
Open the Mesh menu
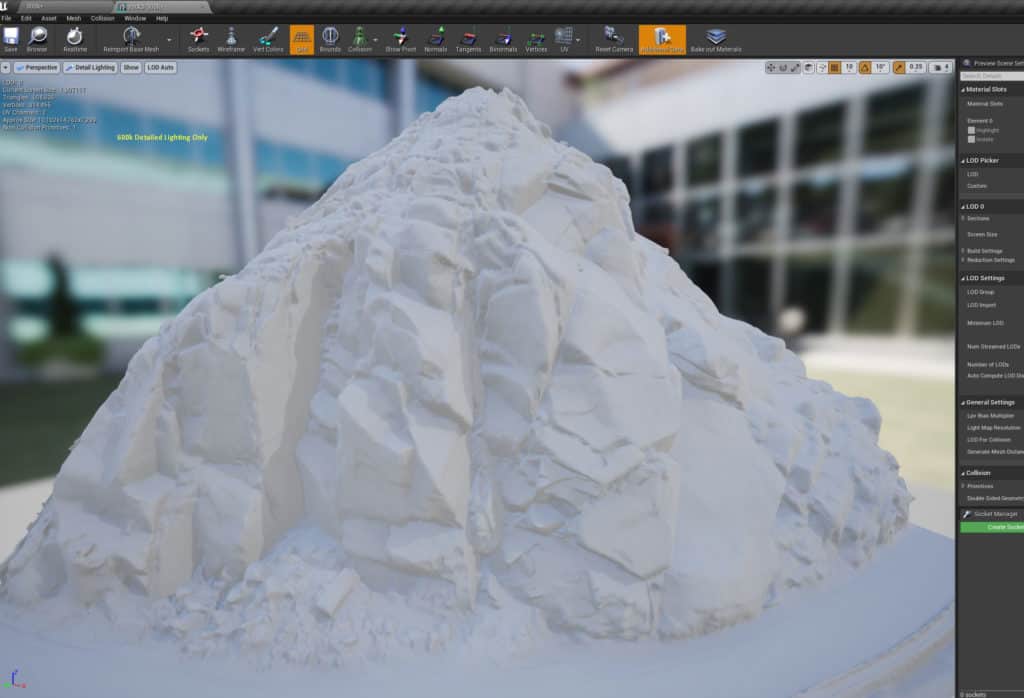pos(74,18)
